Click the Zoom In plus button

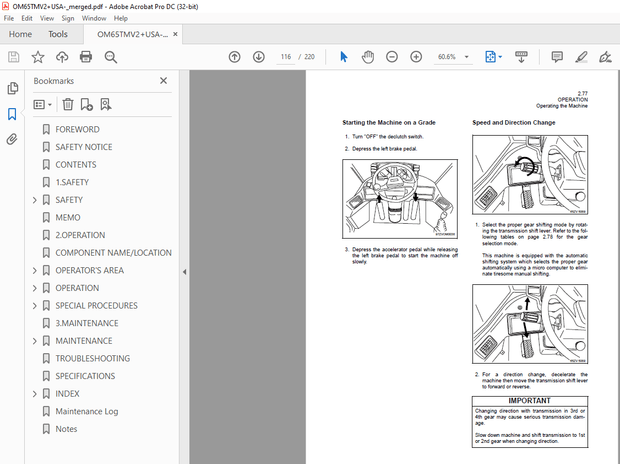tap(417, 57)
